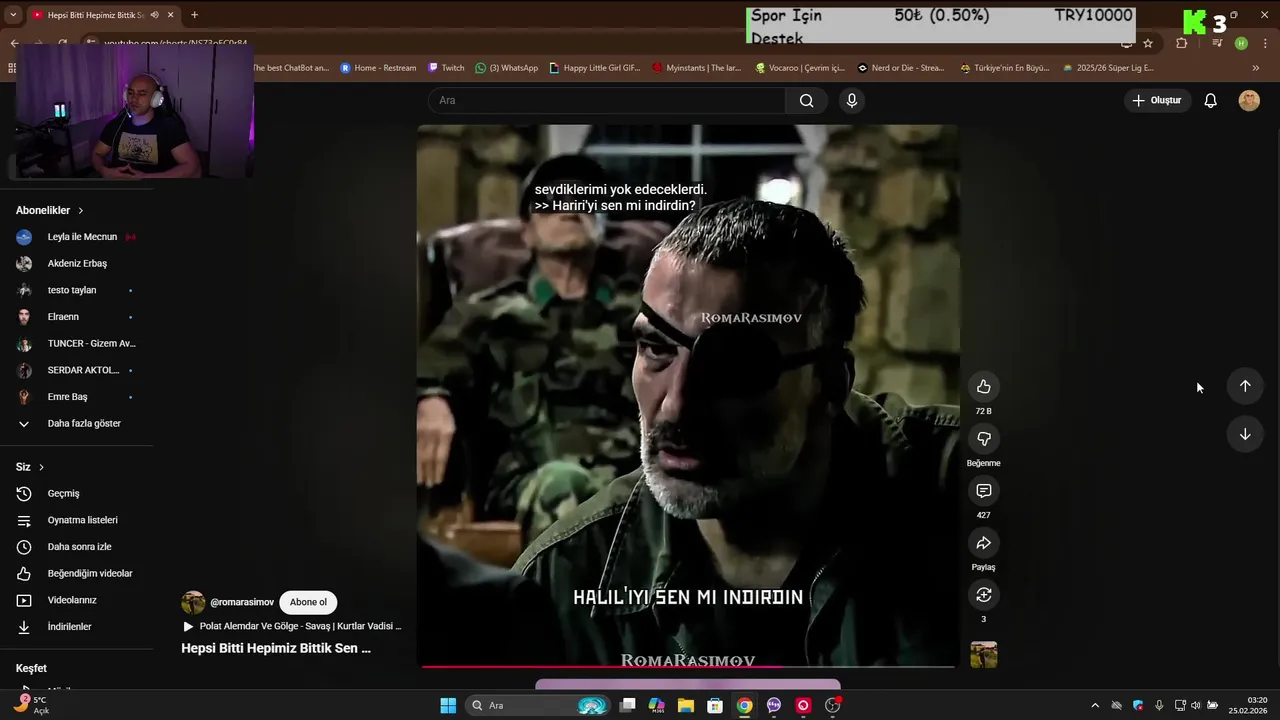Open Akdeniz Erbaş subscription
Image resolution: width=1280 pixels, height=720 pixels.
tap(76, 263)
